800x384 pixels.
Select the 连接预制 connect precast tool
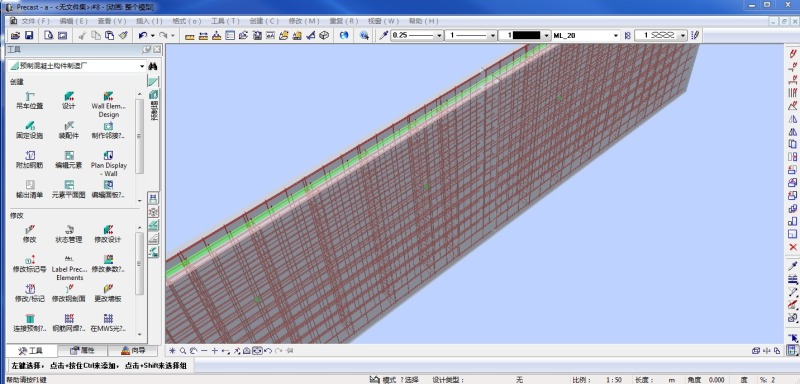30,323
